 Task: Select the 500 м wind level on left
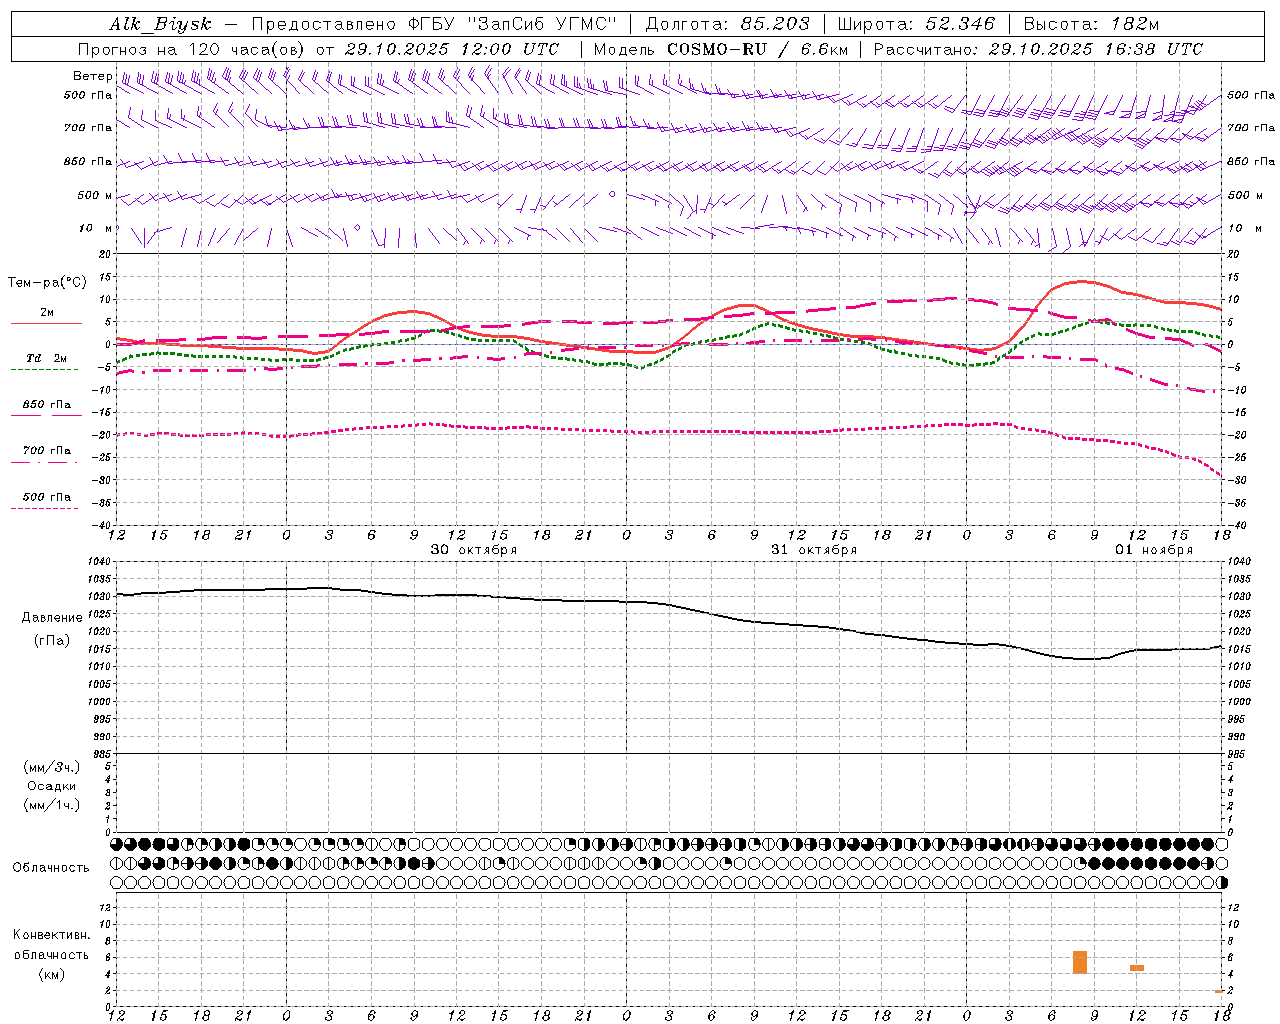coord(95,195)
